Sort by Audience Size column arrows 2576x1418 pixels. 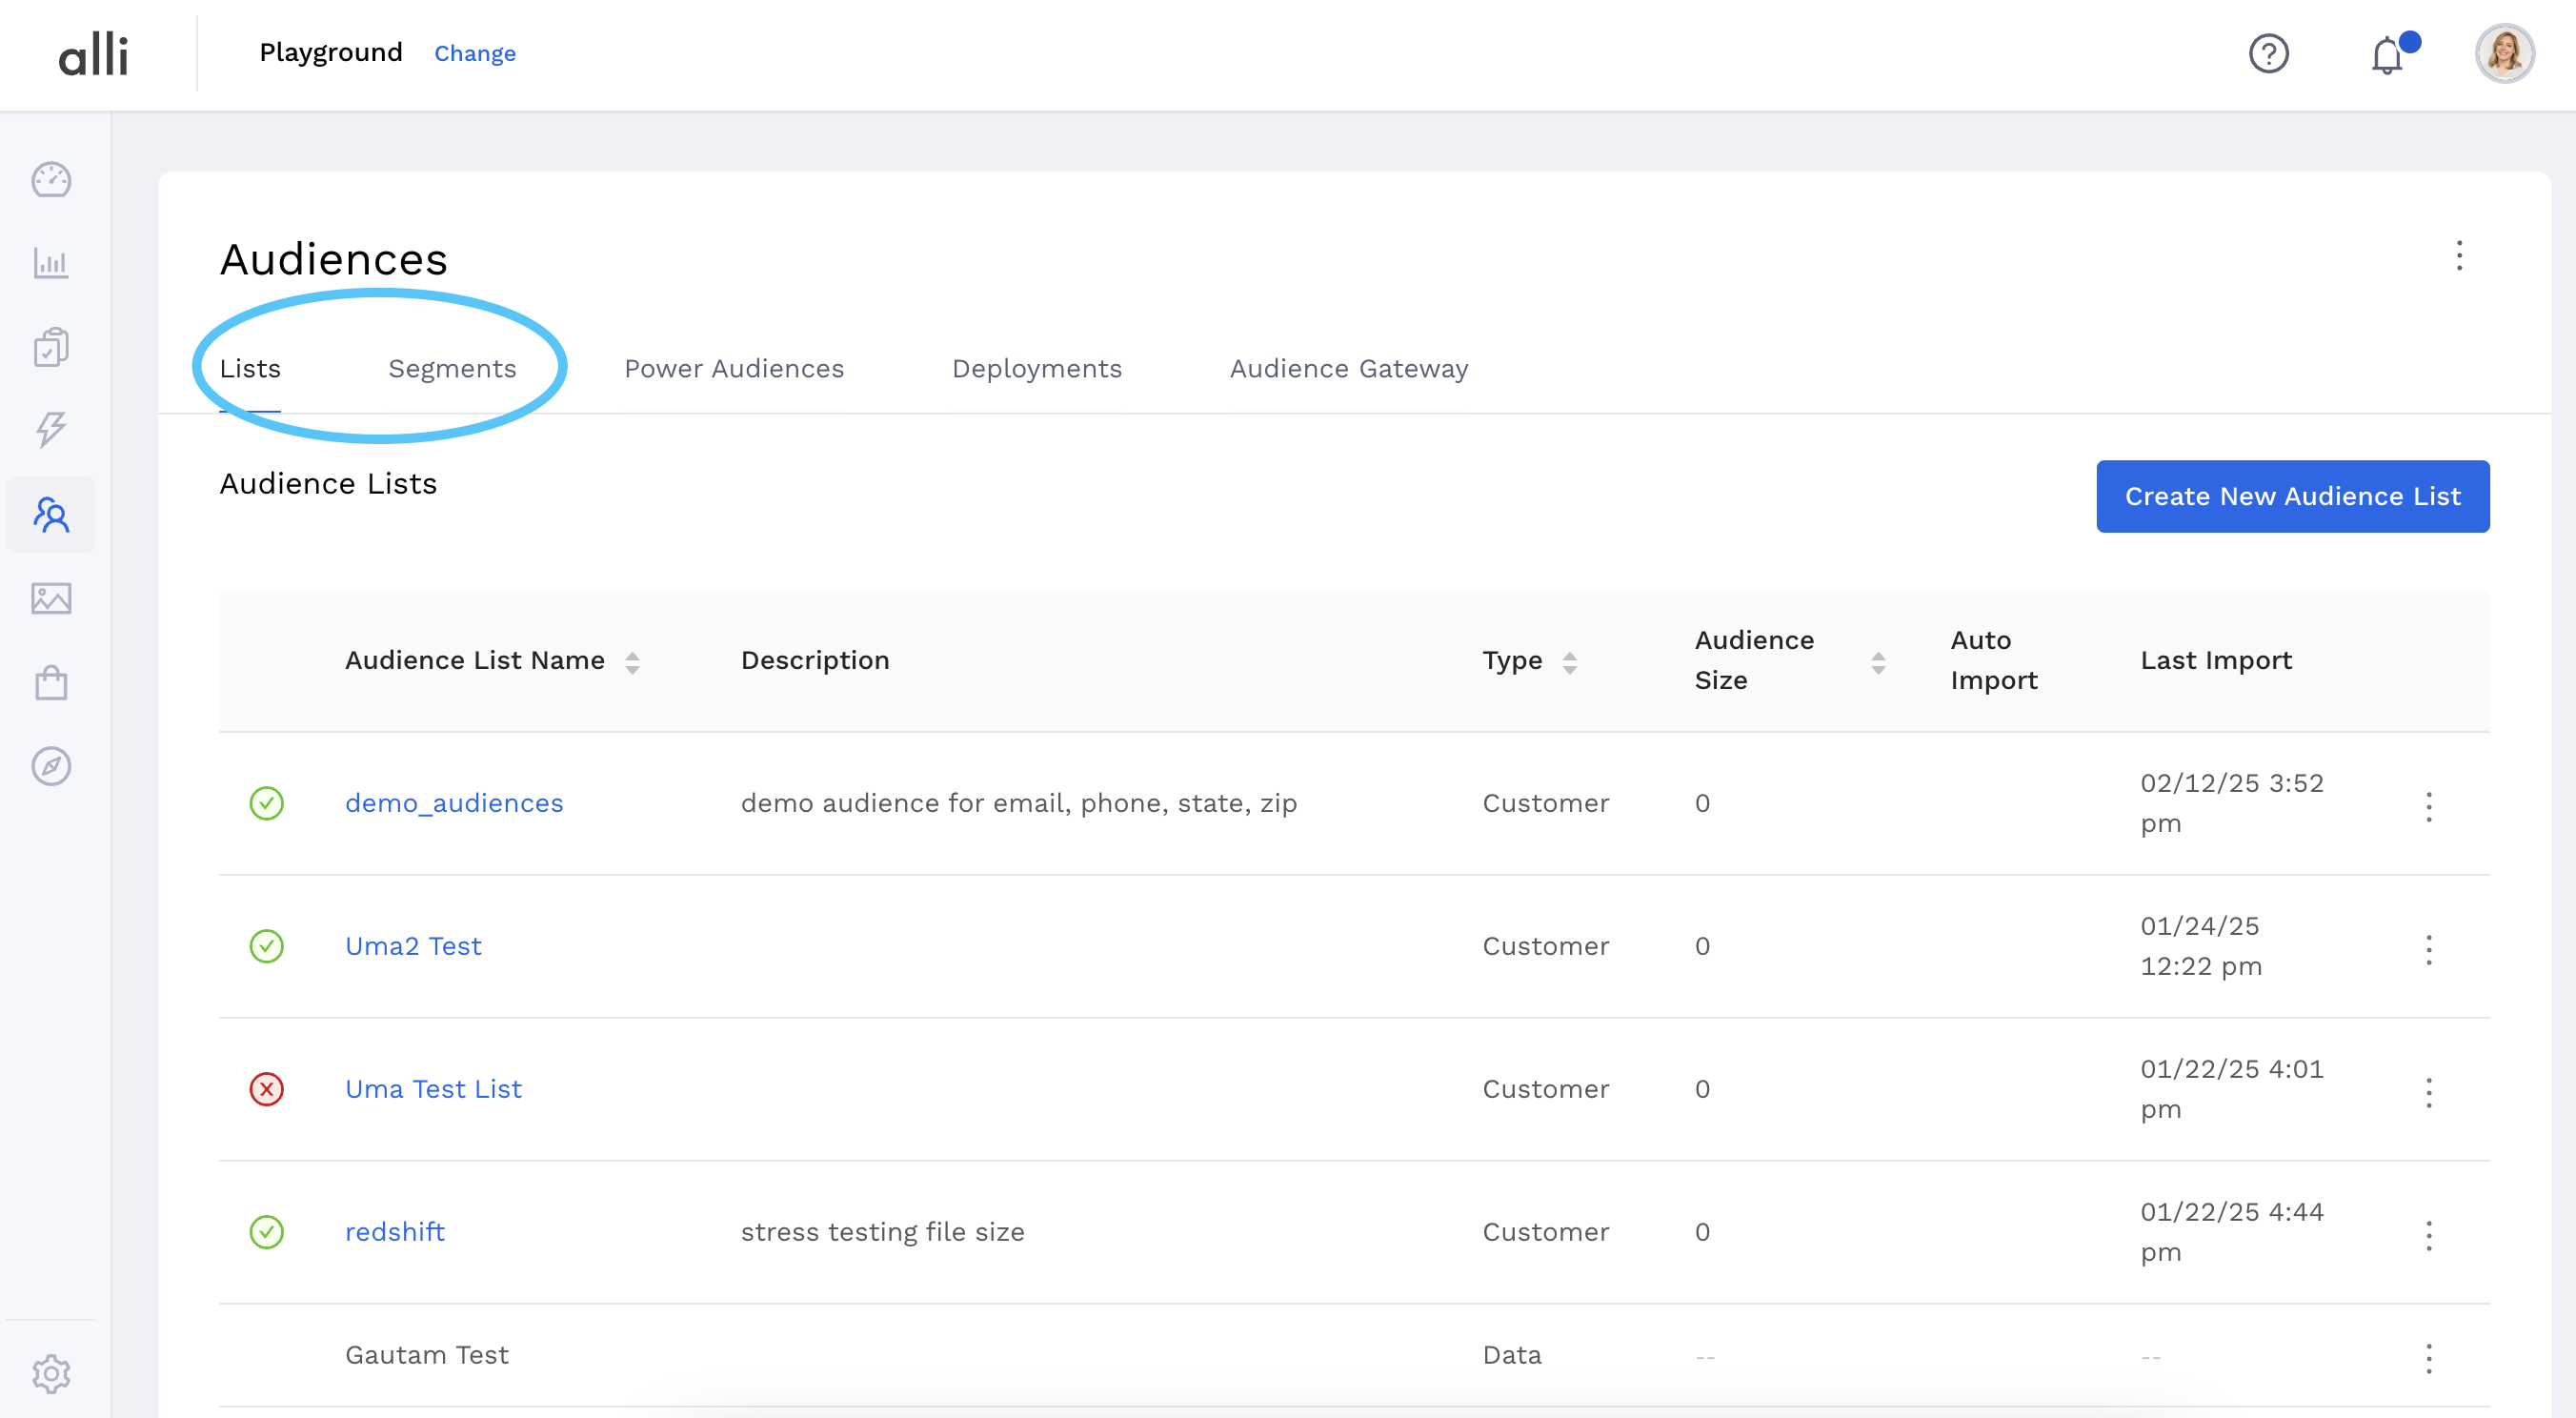(x=1878, y=662)
